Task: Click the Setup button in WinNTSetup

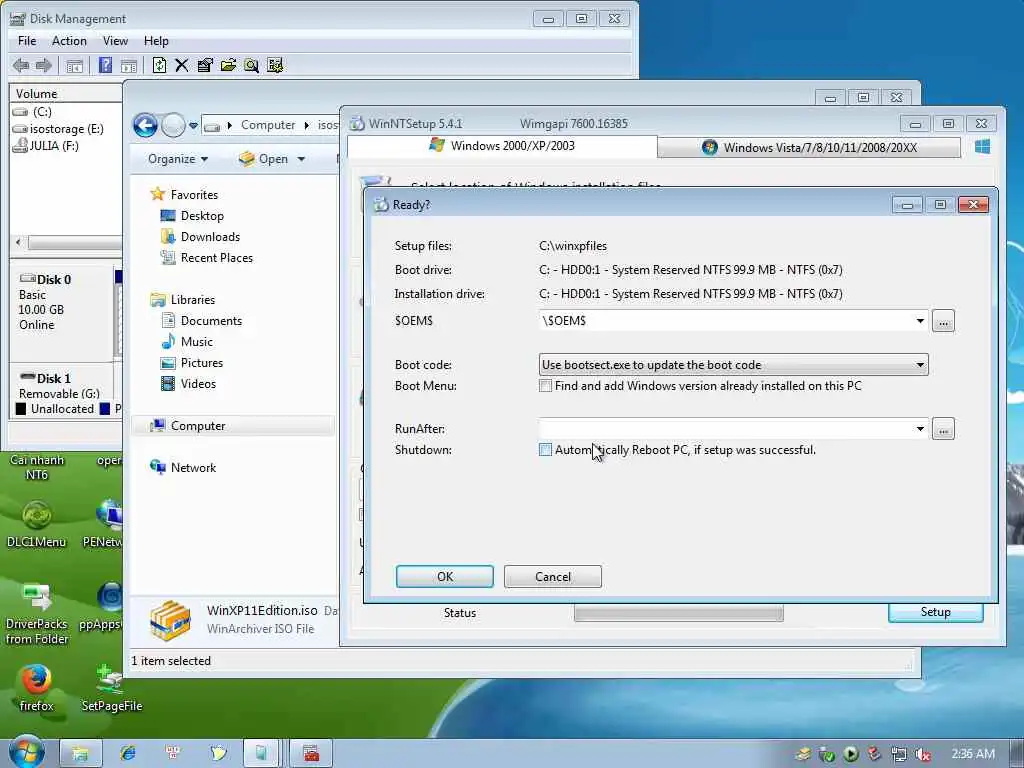Action: tap(935, 612)
